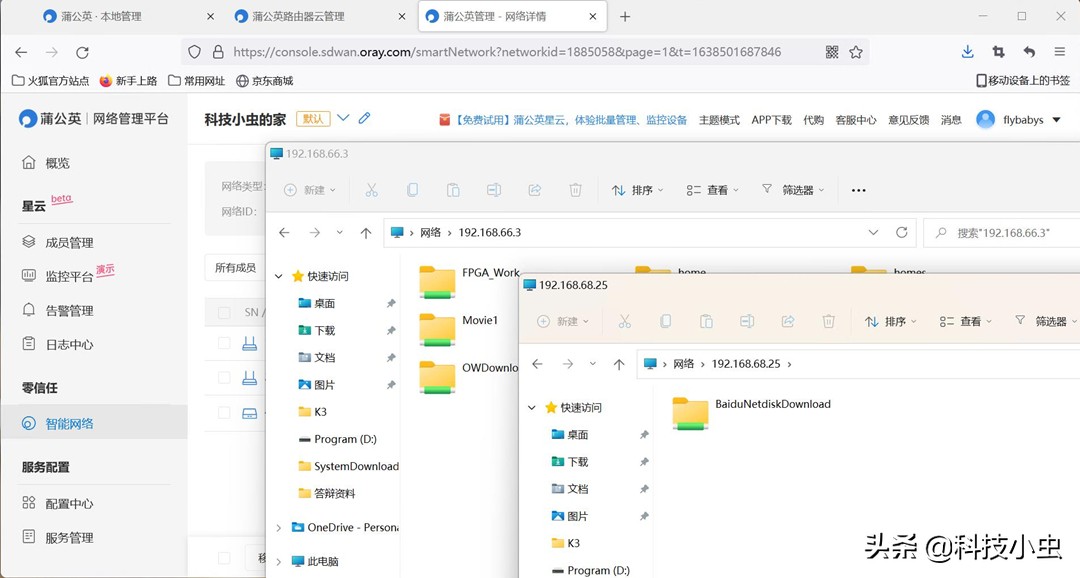Tick the third member row checkbox
This screenshot has height=578, width=1080.
(x=224, y=413)
